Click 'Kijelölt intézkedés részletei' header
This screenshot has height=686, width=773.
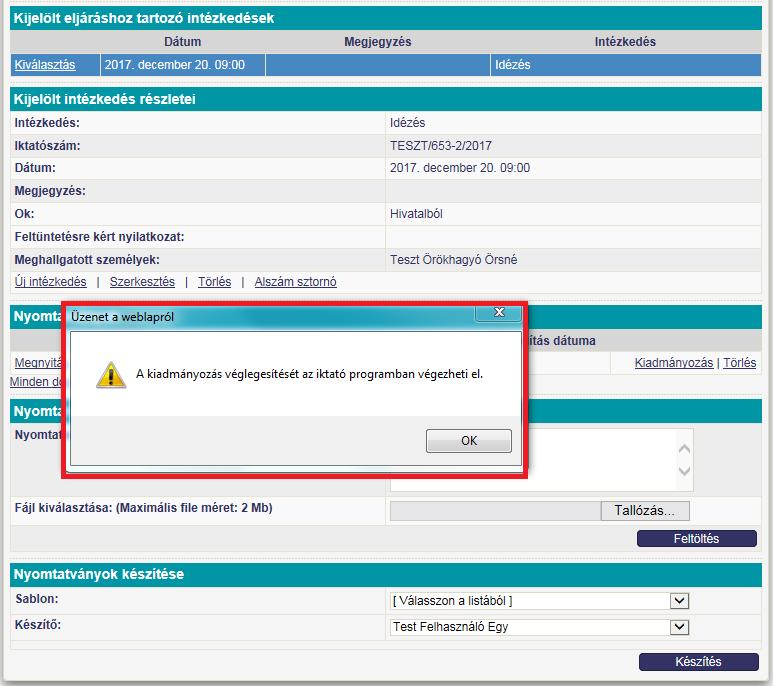tap(386, 99)
